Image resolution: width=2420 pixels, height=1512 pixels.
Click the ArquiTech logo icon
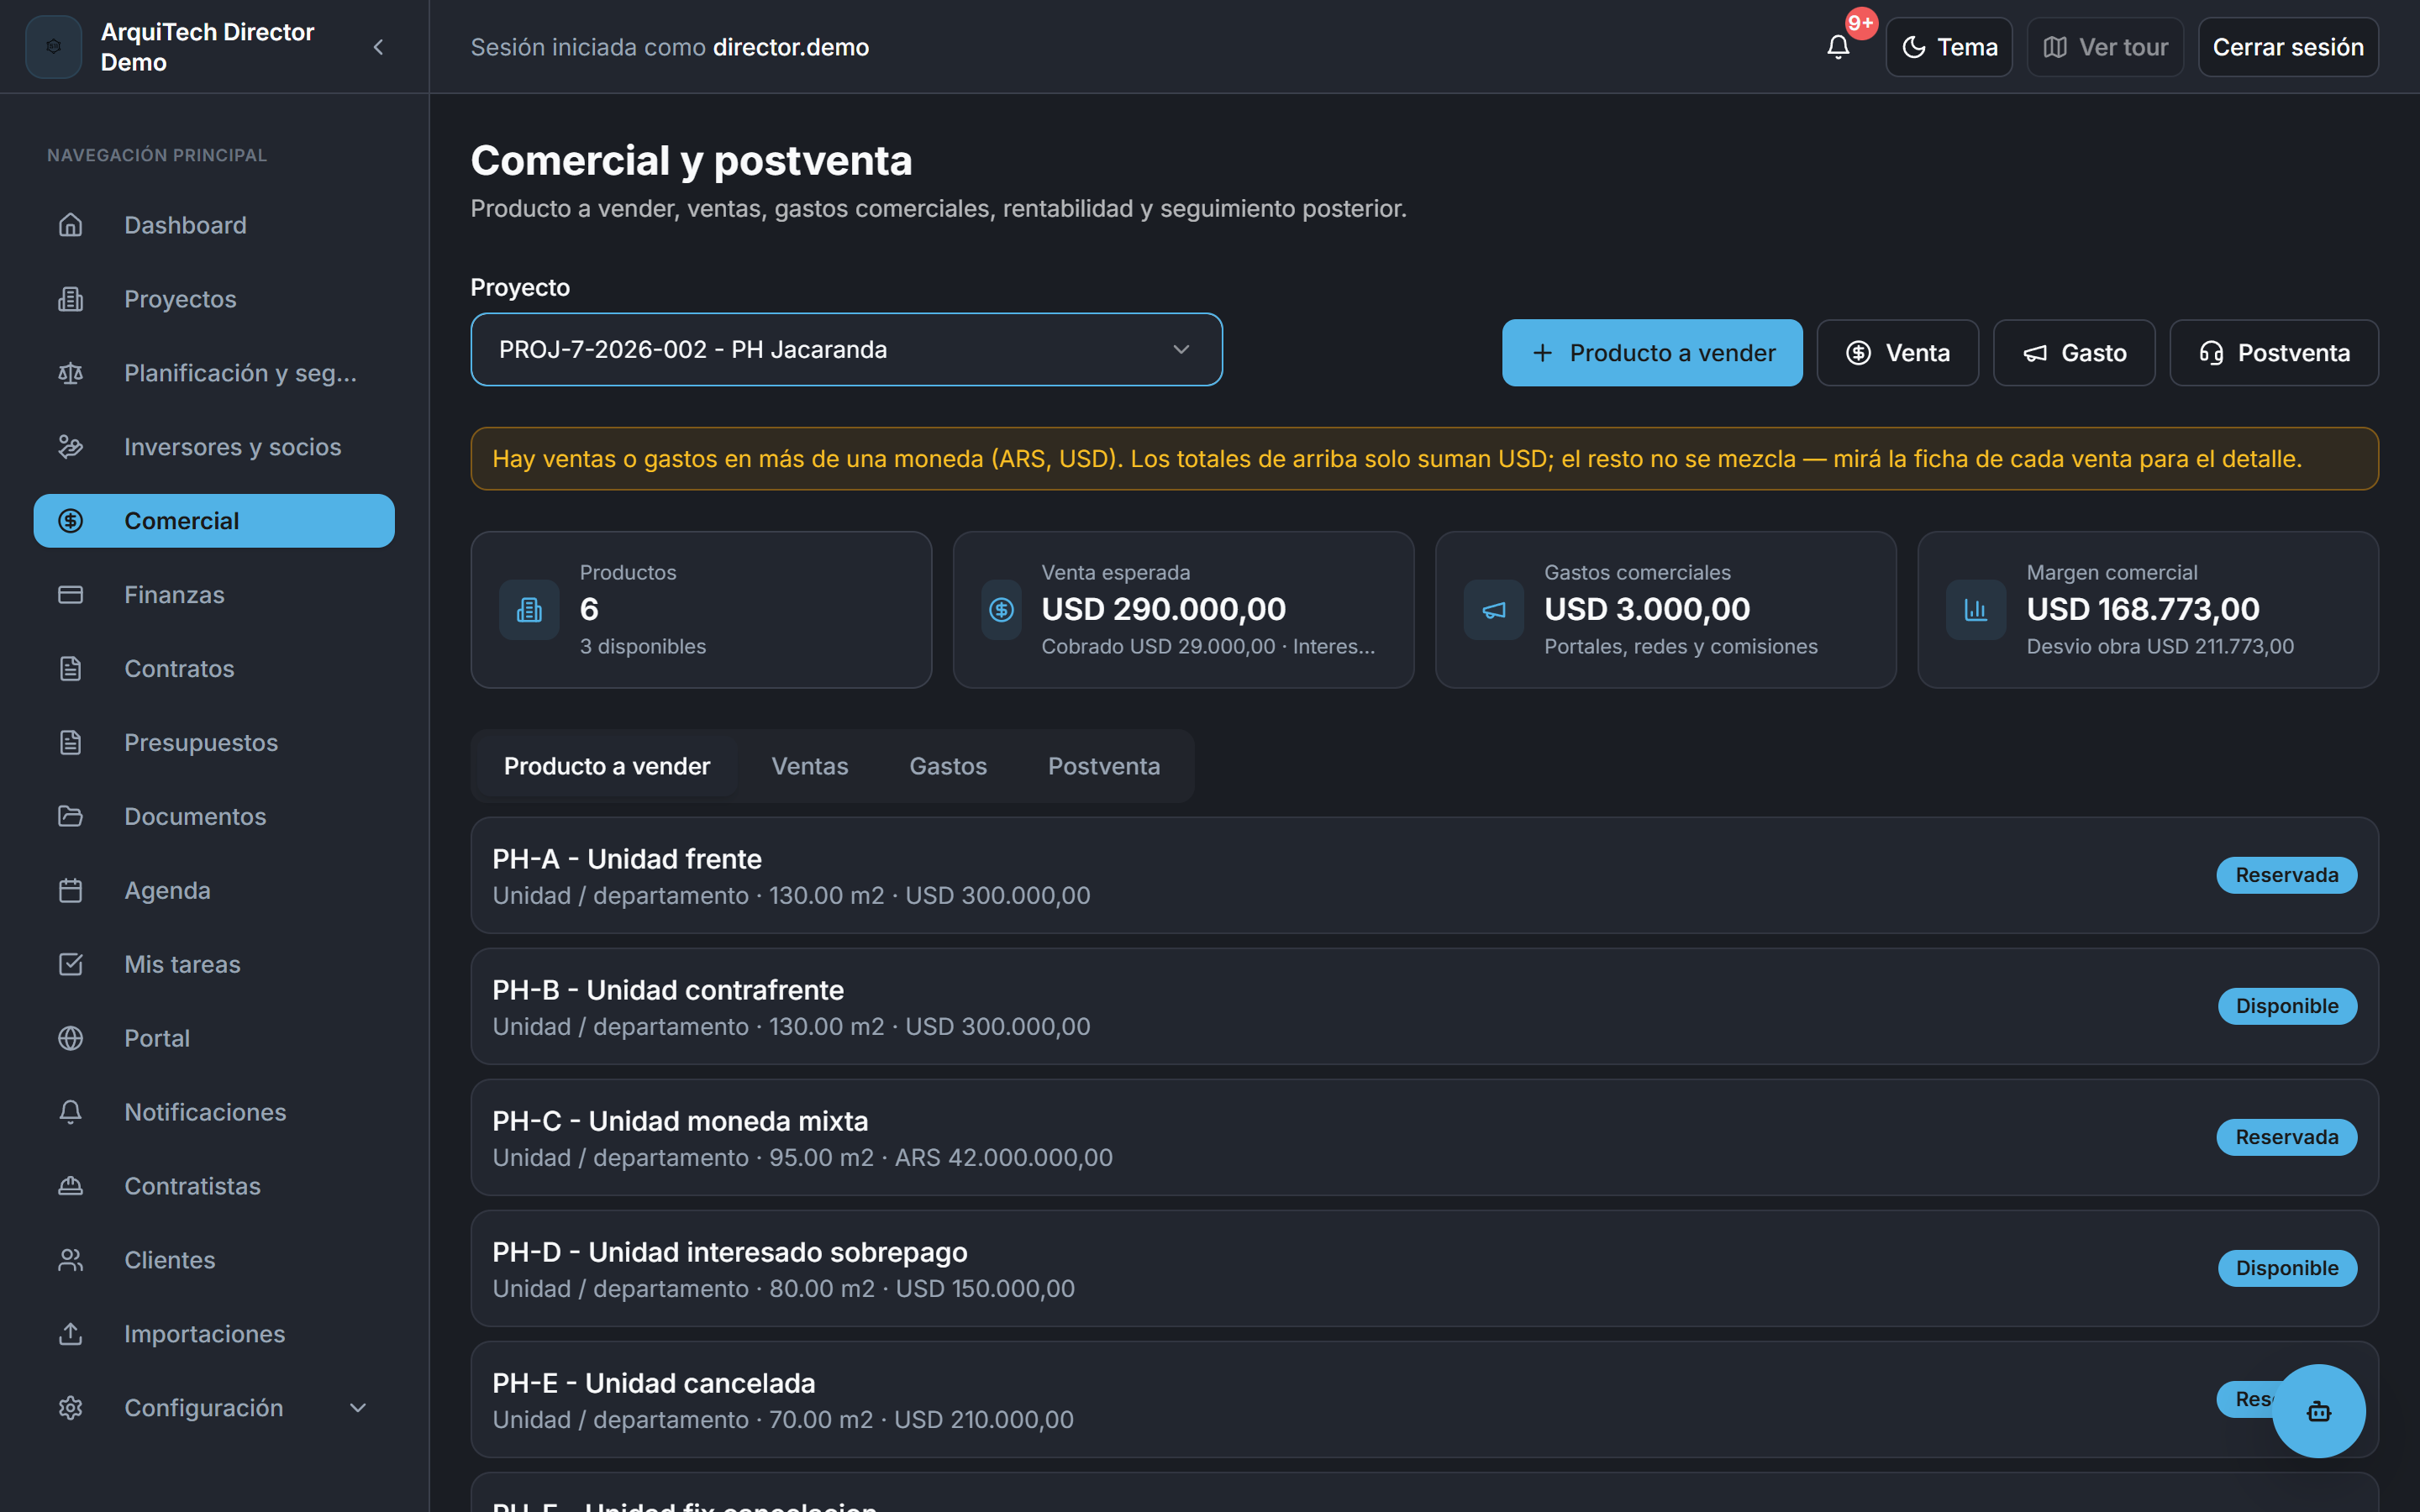pos(54,47)
